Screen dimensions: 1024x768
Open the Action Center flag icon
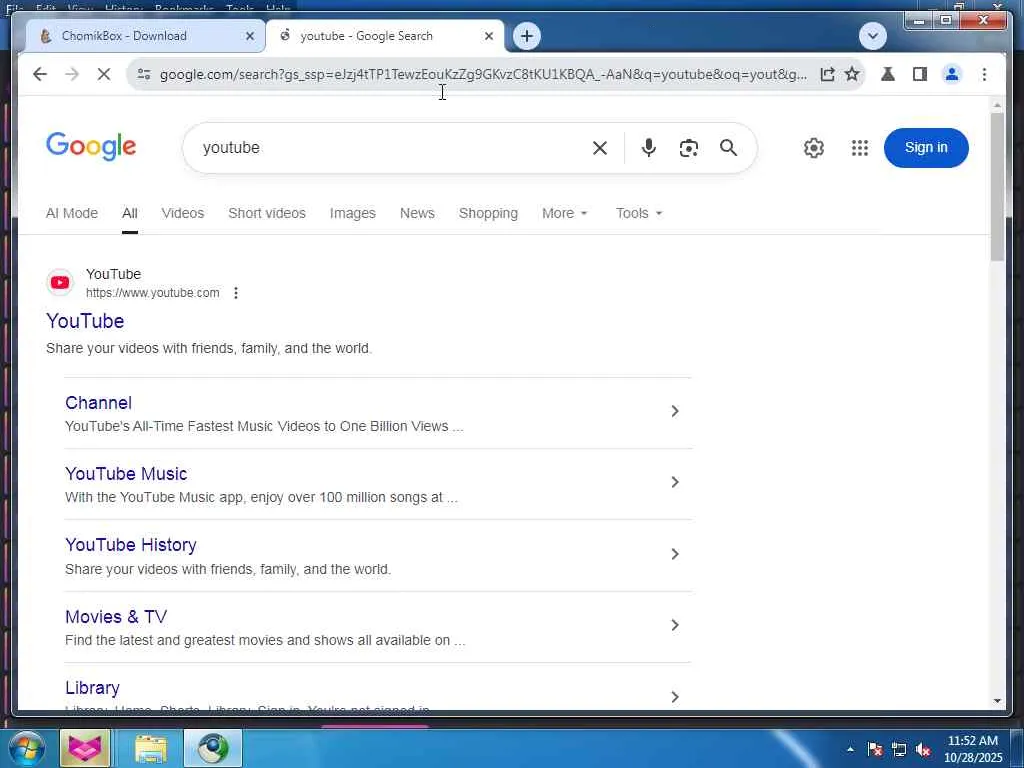[874, 750]
